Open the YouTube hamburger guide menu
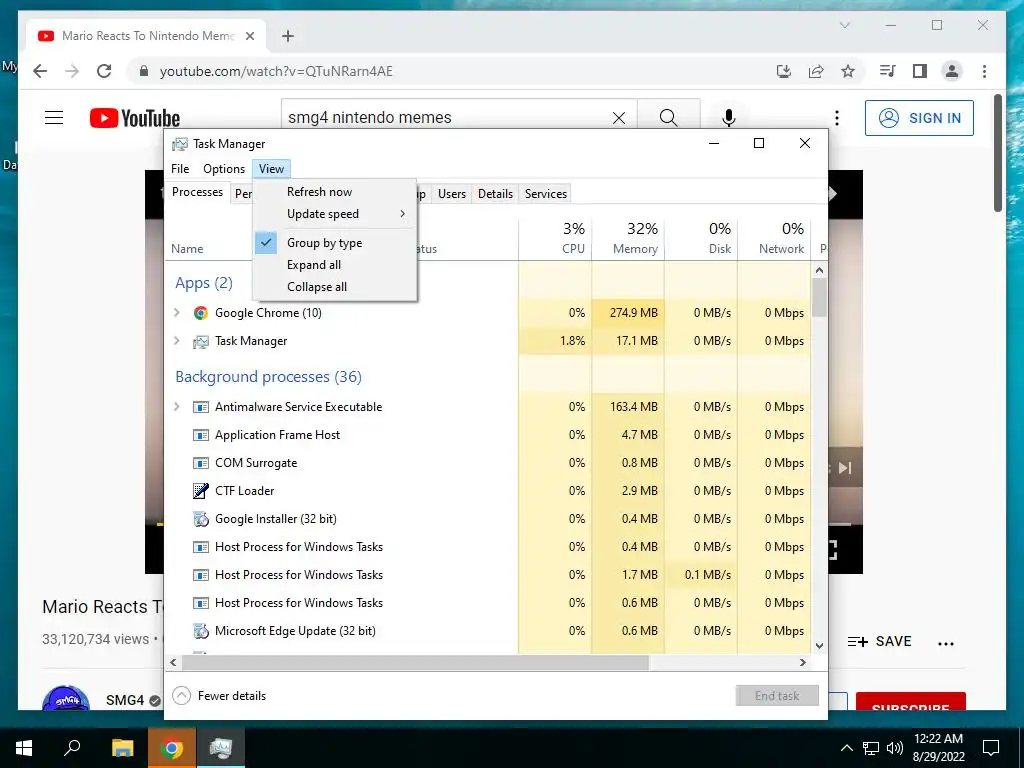 click(54, 118)
